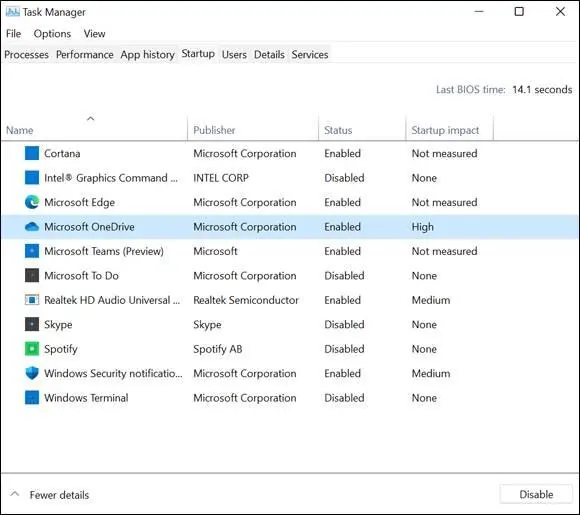Select the Microsoft Teams (Preview) row name

(104, 251)
